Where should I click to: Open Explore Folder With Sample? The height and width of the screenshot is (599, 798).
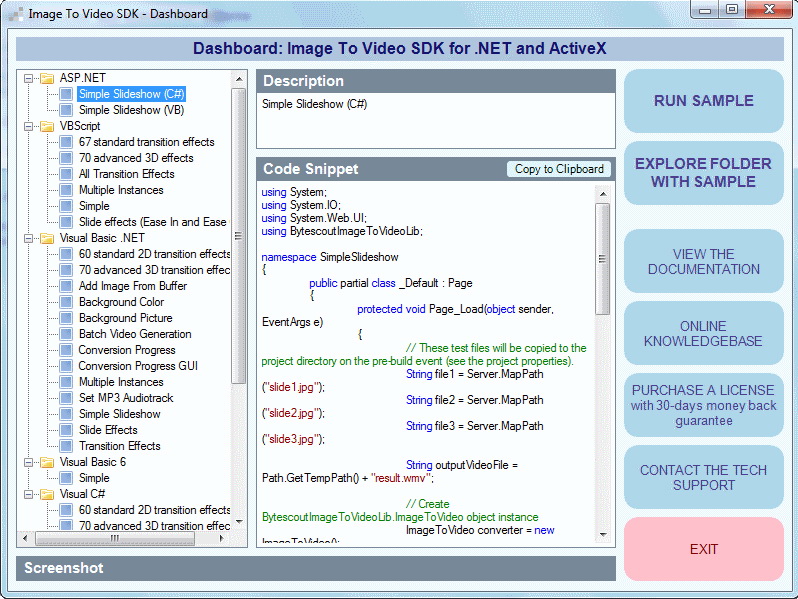[x=703, y=173]
